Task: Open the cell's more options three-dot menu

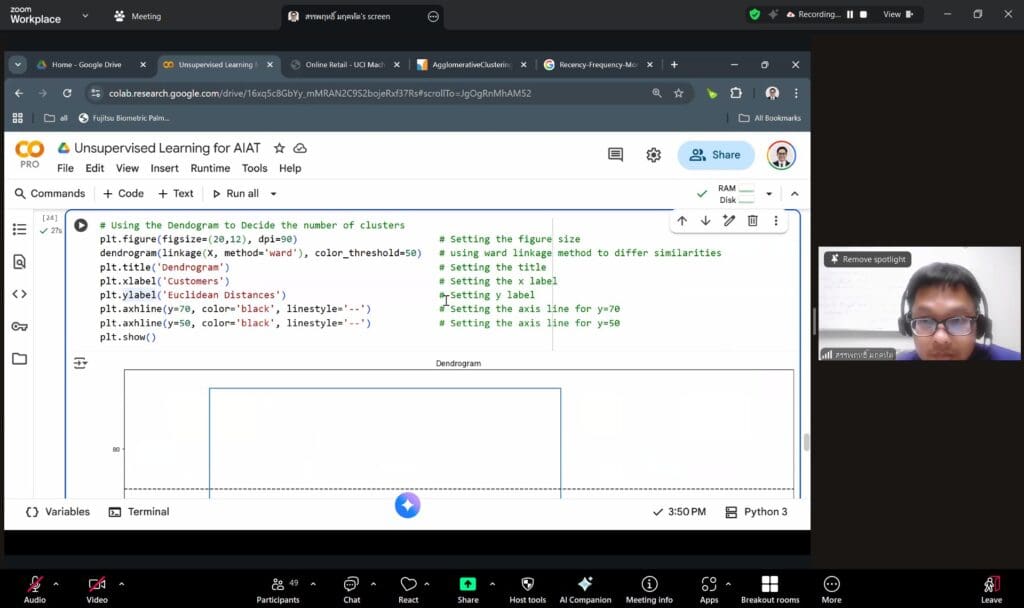Action: click(775, 221)
